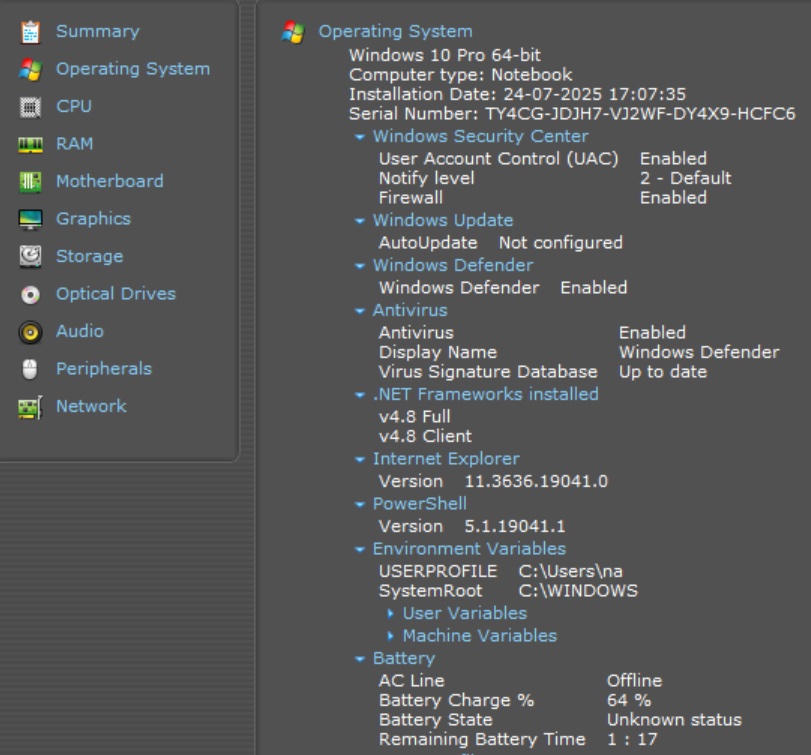The height and width of the screenshot is (755, 811).
Task: Click the Graphics monitor icon
Action: (x=30, y=219)
